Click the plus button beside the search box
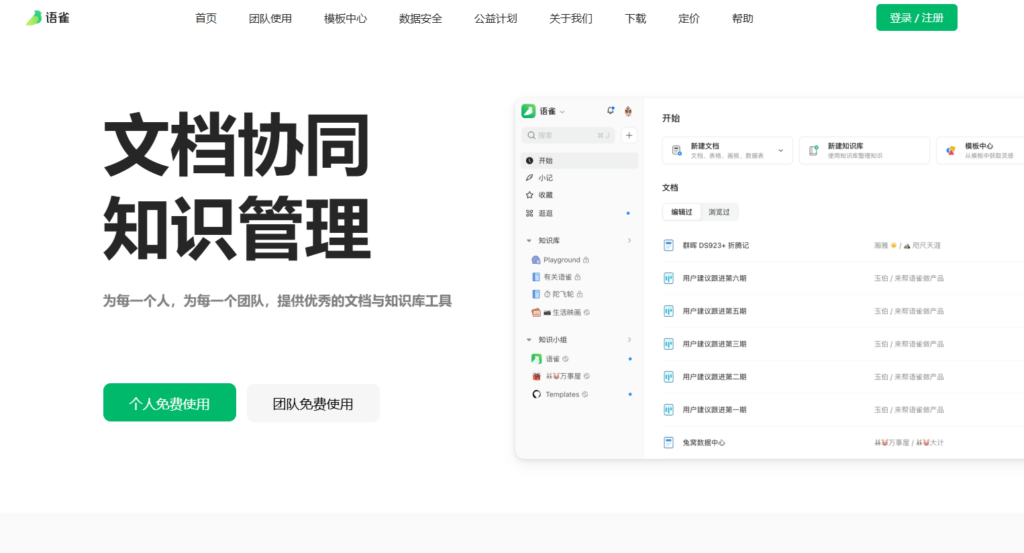The width and height of the screenshot is (1024, 553). (x=629, y=135)
